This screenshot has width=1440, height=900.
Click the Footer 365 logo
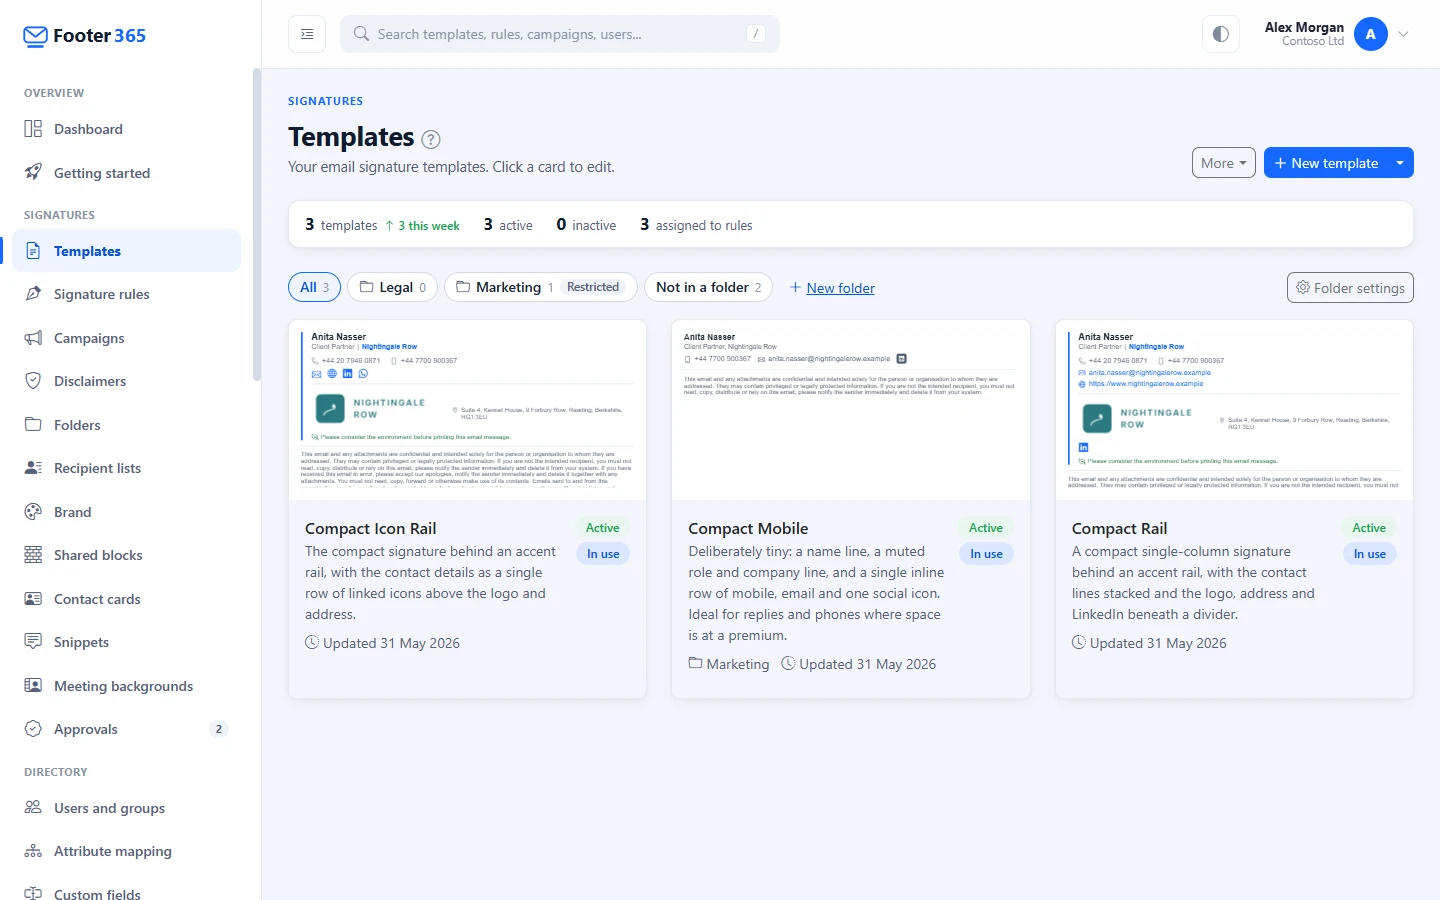click(84, 36)
